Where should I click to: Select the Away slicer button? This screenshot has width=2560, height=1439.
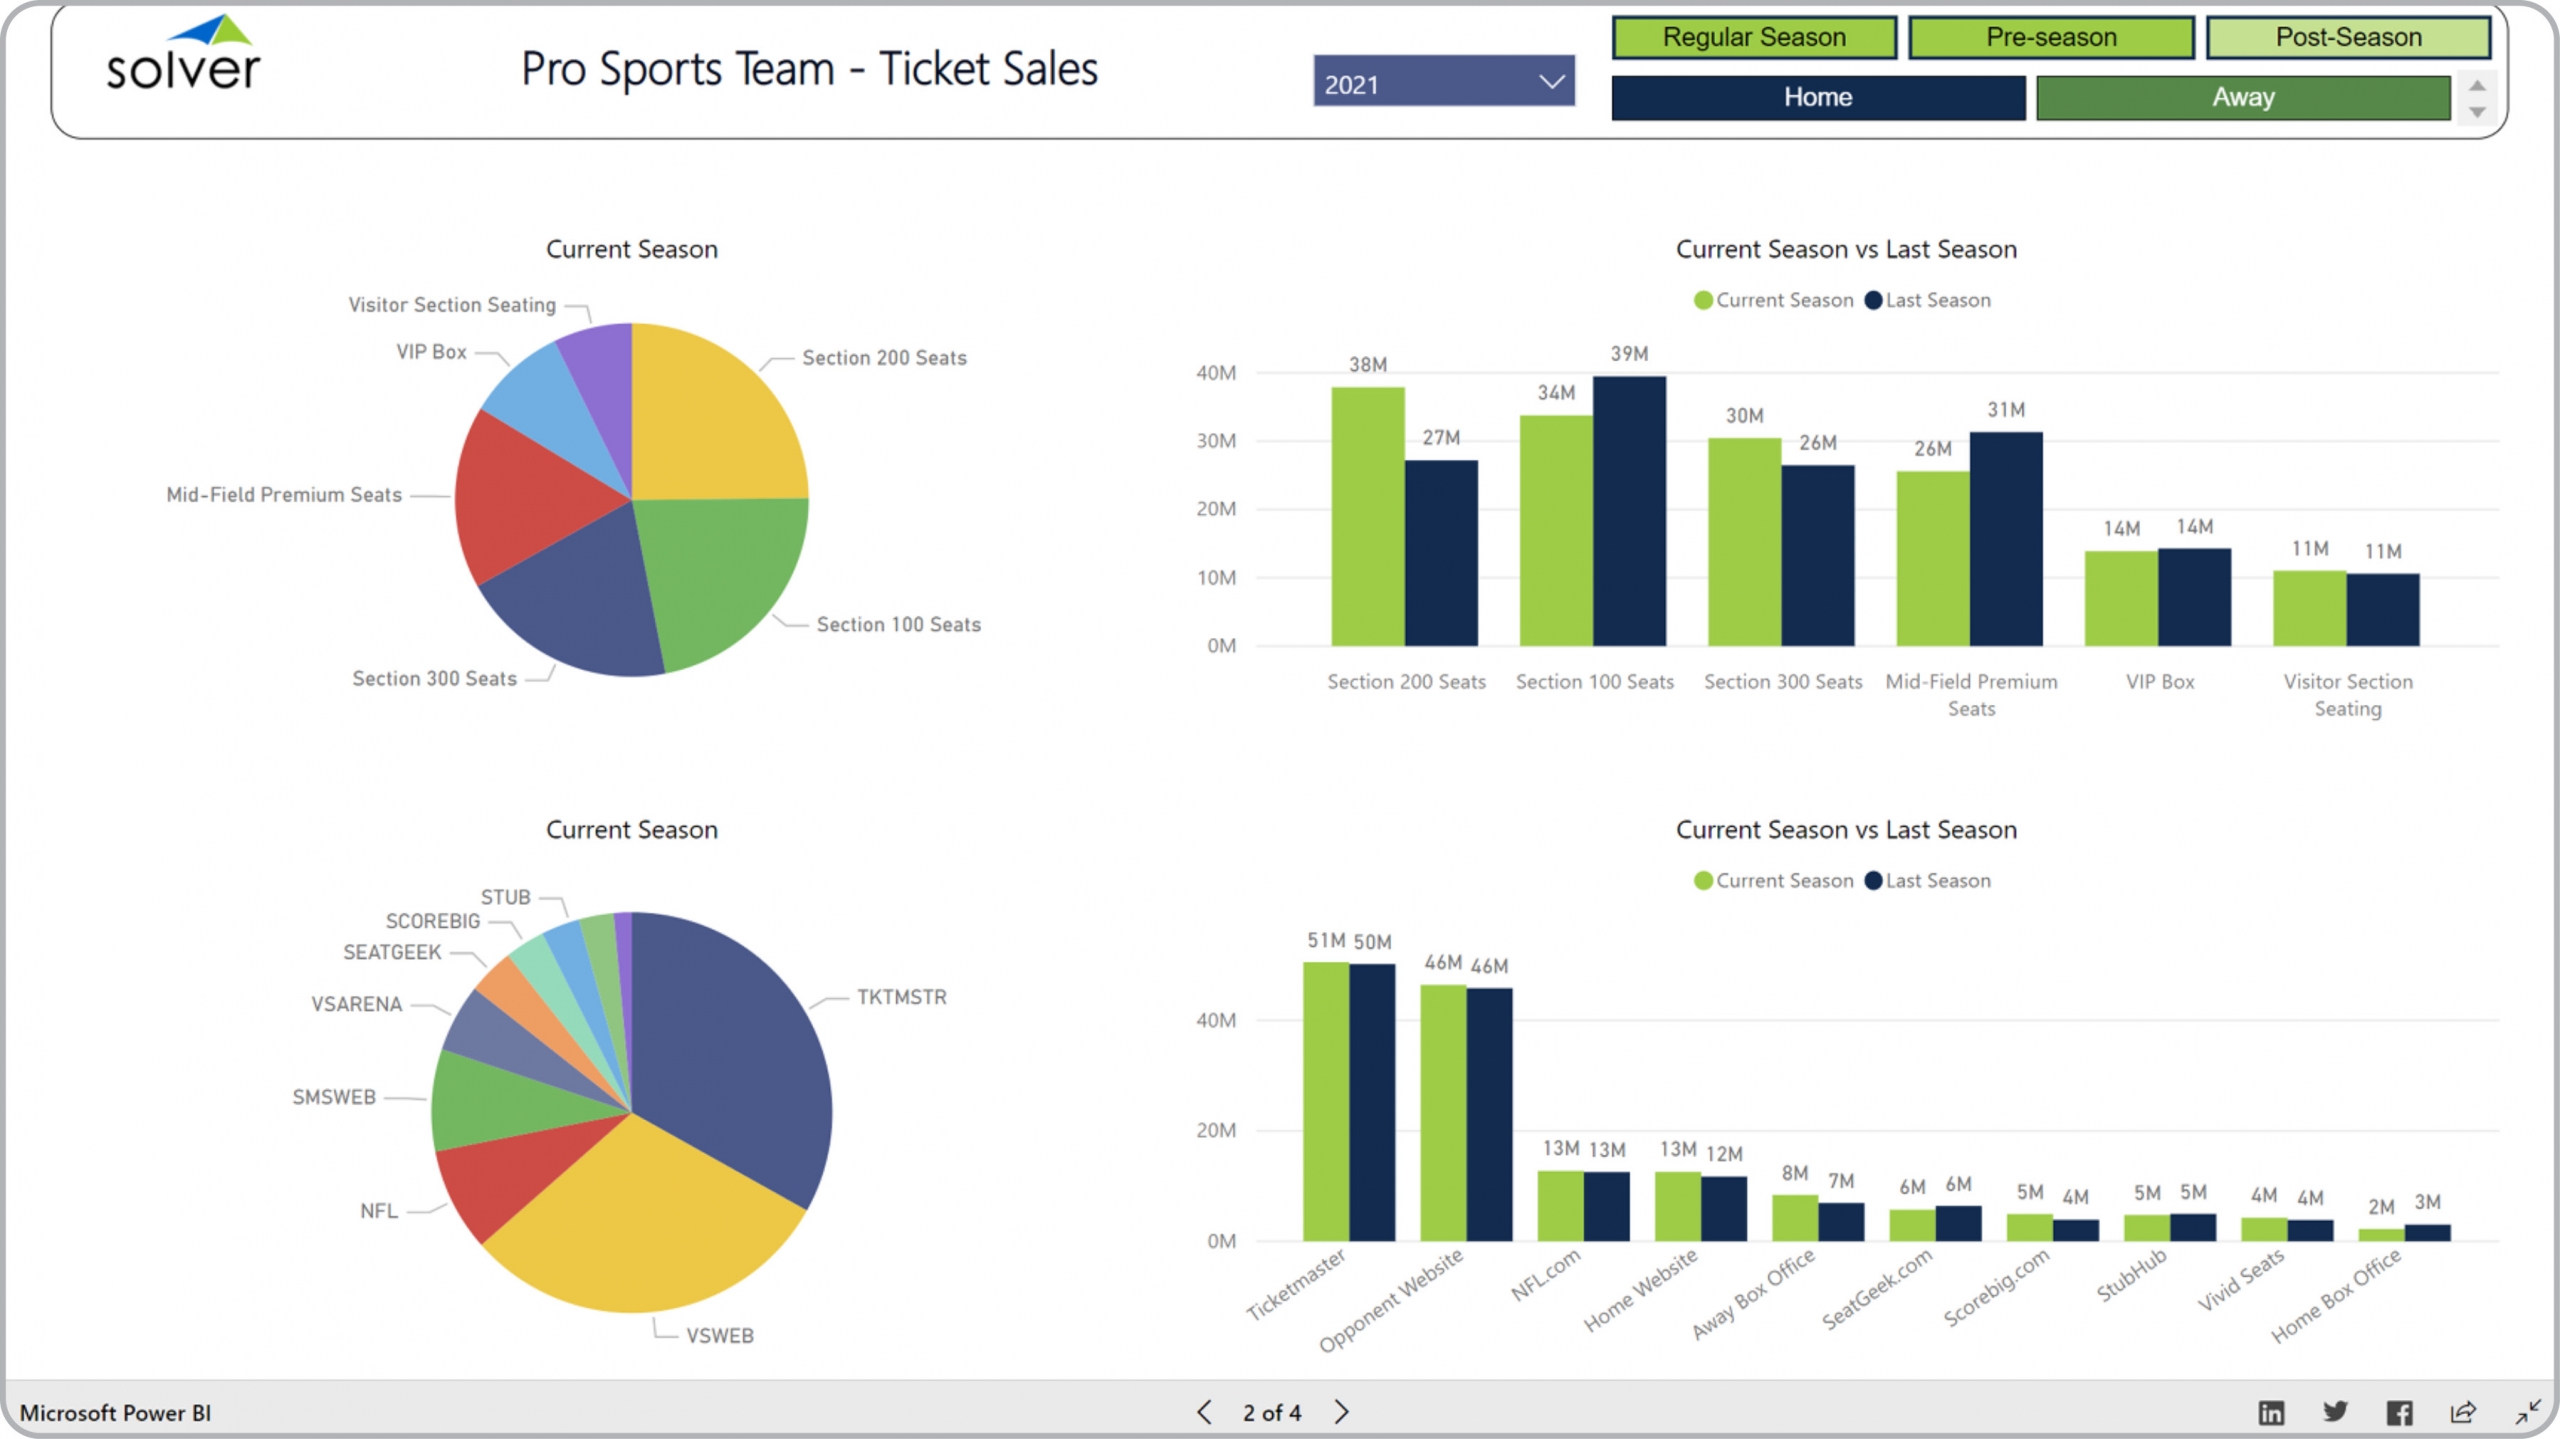click(x=2242, y=97)
